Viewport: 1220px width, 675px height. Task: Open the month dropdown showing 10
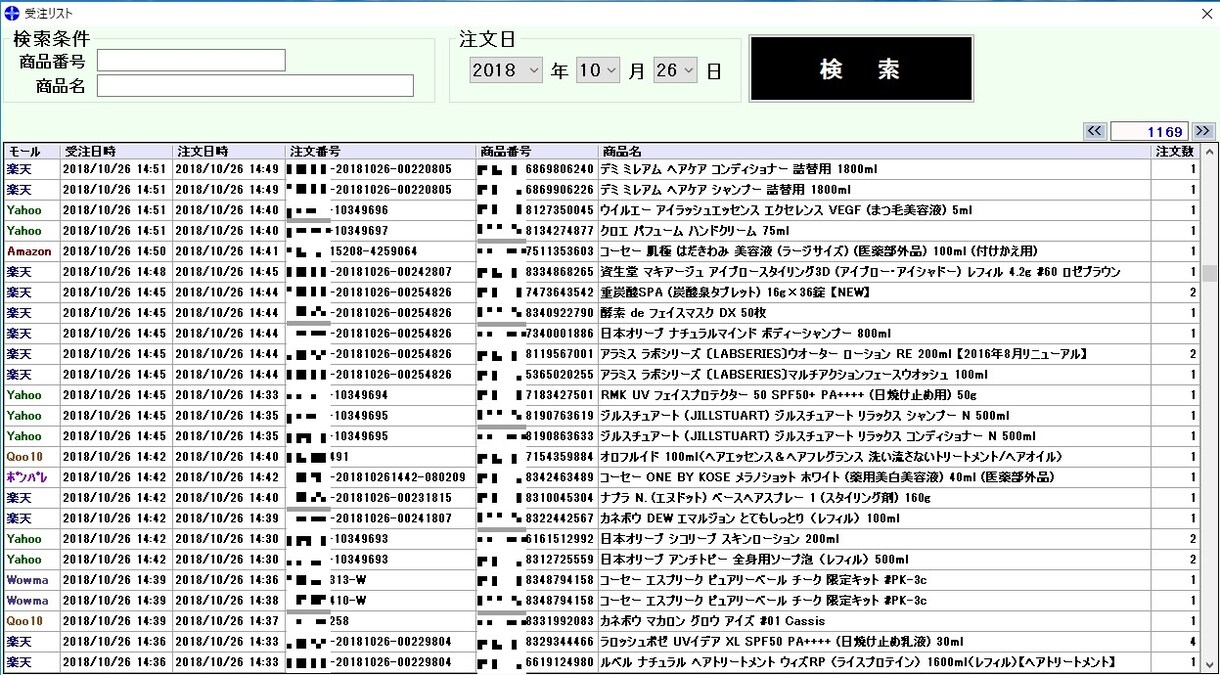click(597, 71)
